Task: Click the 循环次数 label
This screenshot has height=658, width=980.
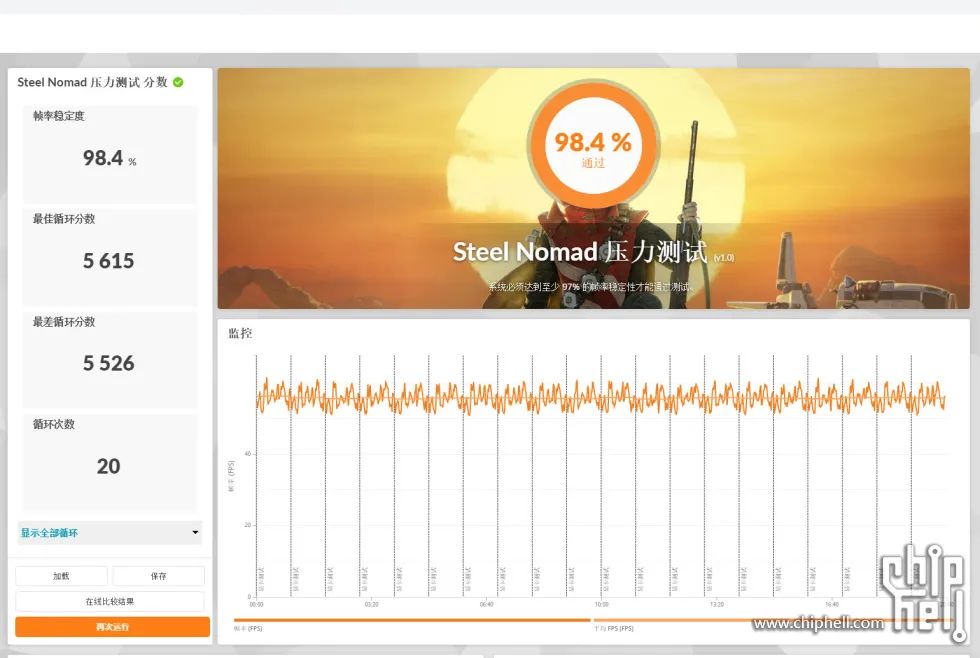Action: 54,424
